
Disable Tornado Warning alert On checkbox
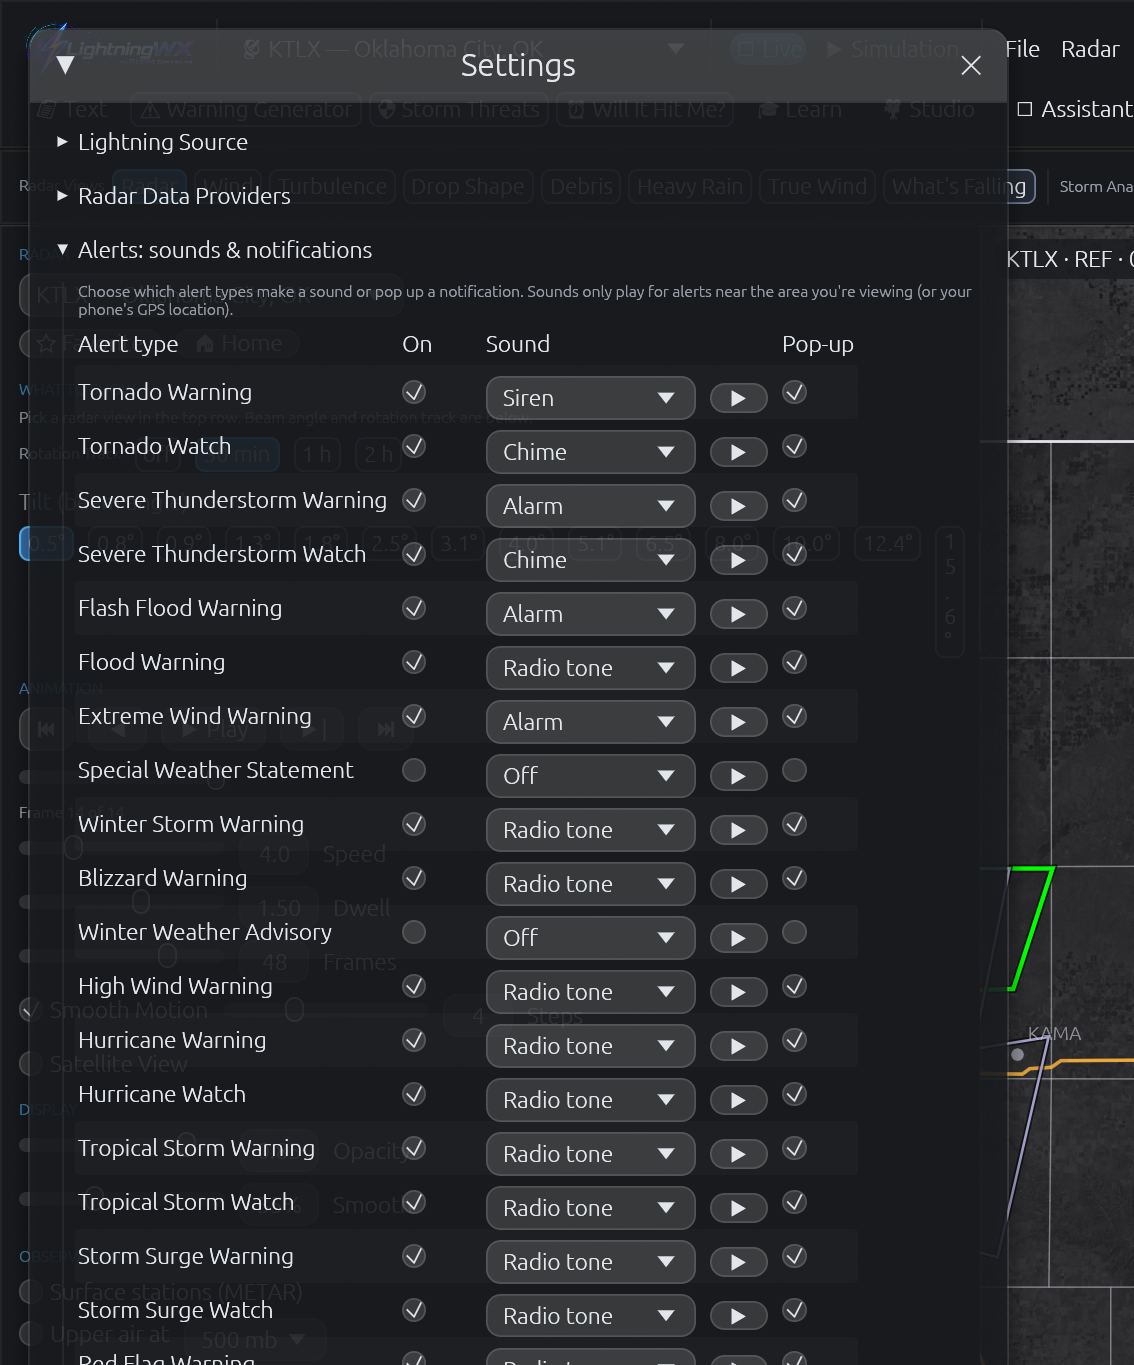[414, 392]
